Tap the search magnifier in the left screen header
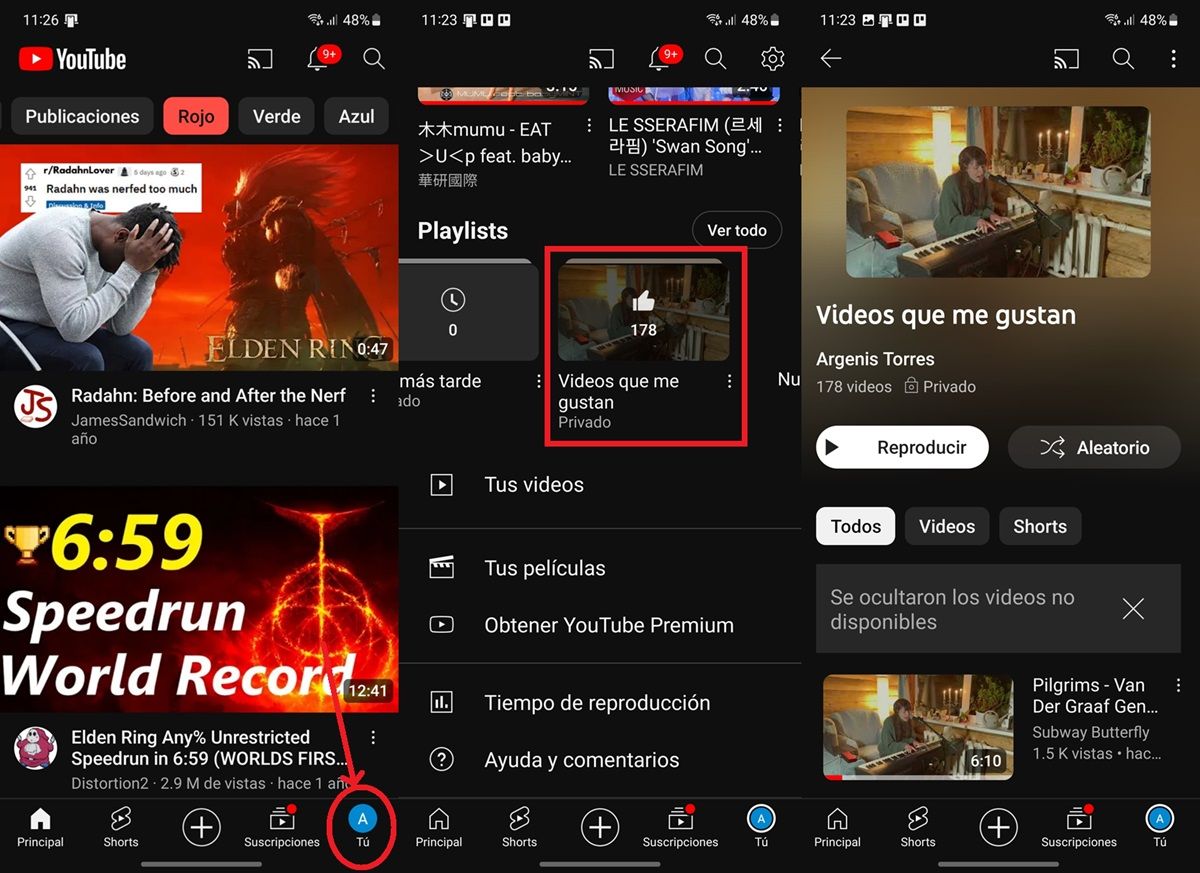Screen dimensions: 1200x873 (x=374, y=59)
